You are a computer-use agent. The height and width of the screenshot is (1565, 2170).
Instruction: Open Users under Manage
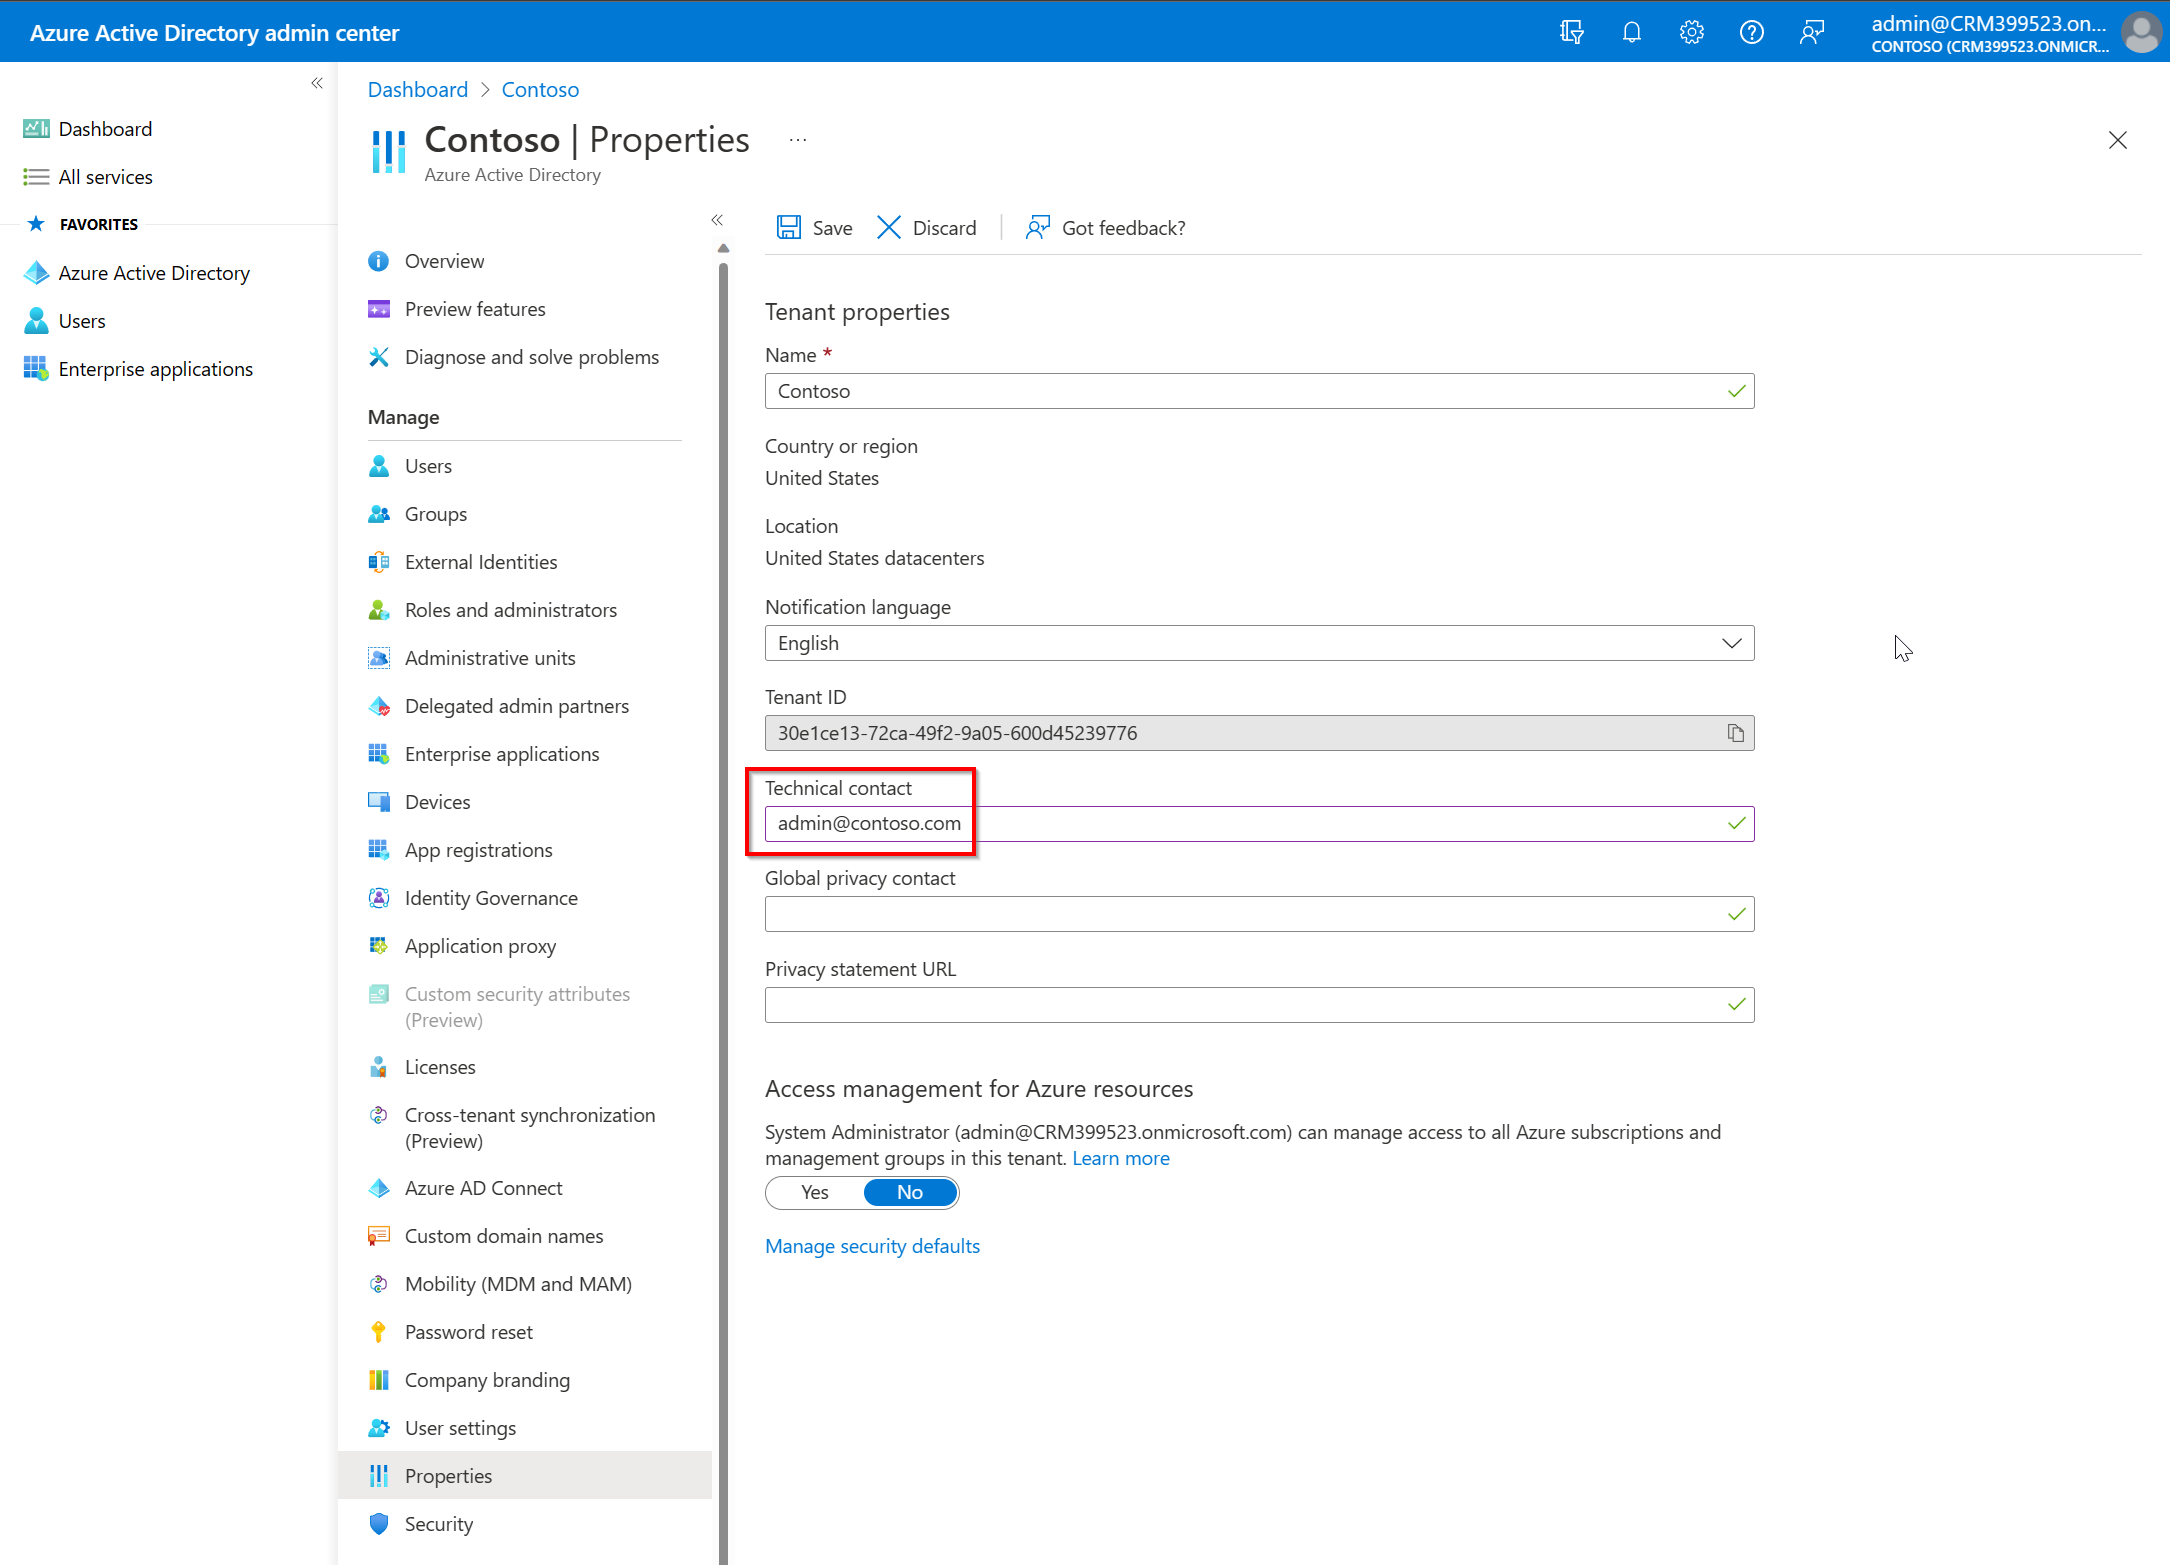(x=428, y=466)
